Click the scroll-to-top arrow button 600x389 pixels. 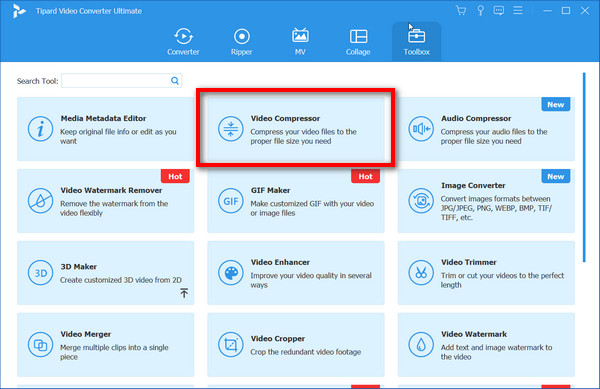click(184, 293)
